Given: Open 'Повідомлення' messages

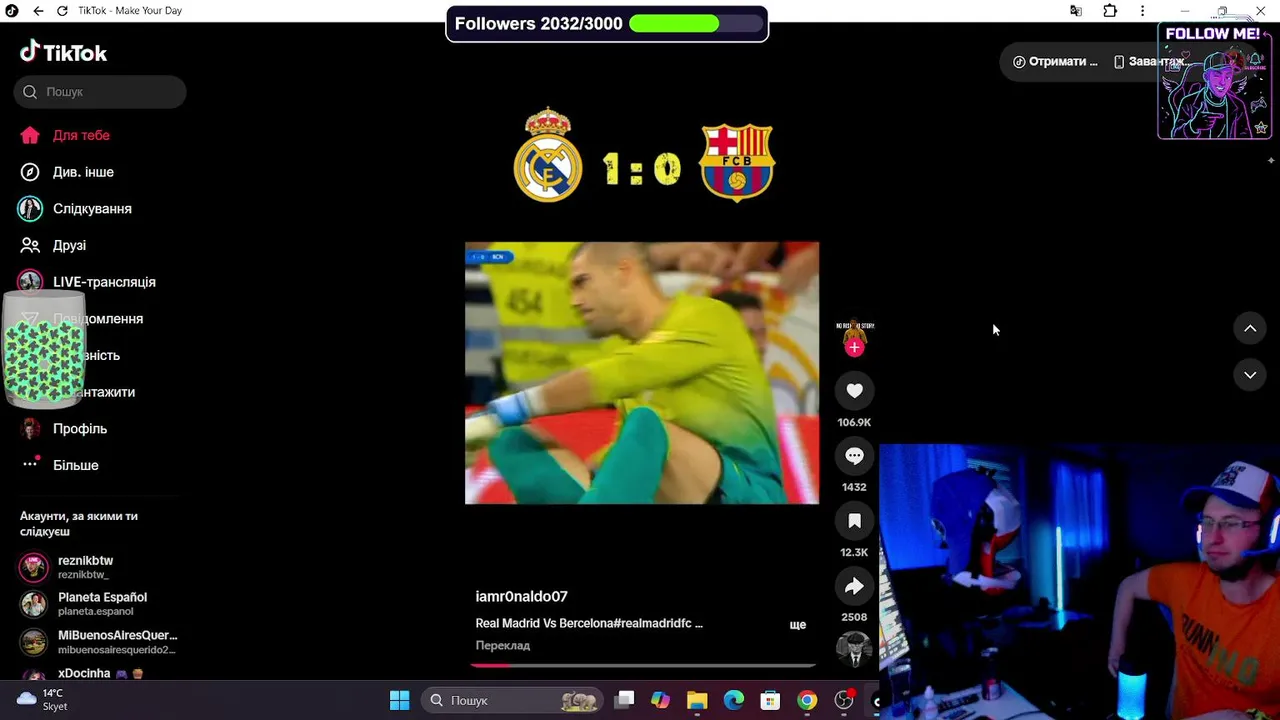Looking at the screenshot, I should click(98, 319).
